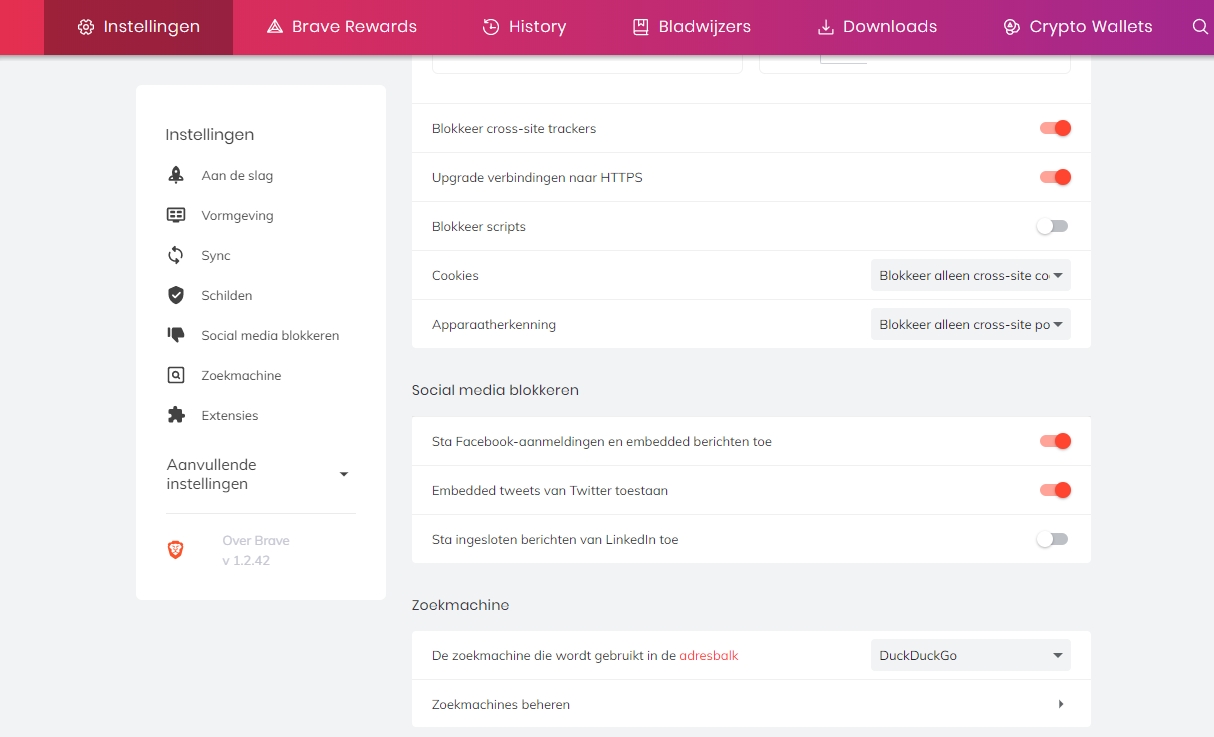
Task: Click the Sync arrows icon
Action: pyautogui.click(x=176, y=255)
